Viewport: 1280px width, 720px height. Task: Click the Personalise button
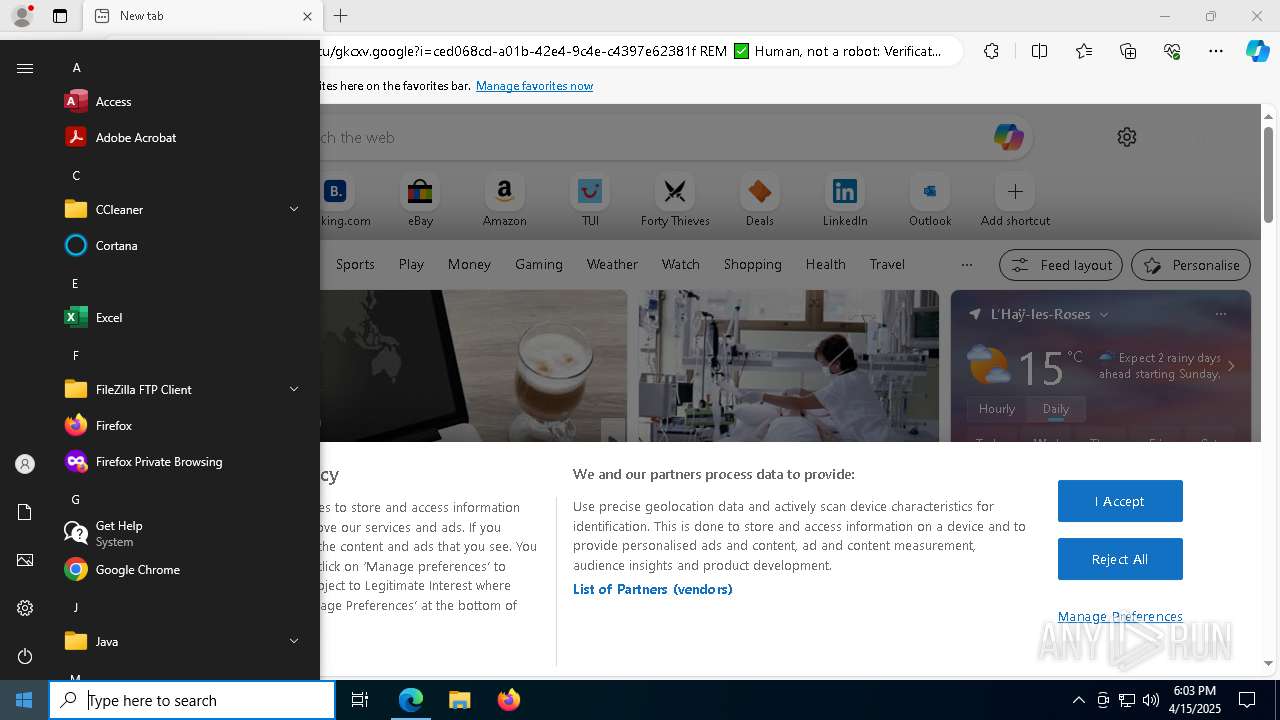1190,265
